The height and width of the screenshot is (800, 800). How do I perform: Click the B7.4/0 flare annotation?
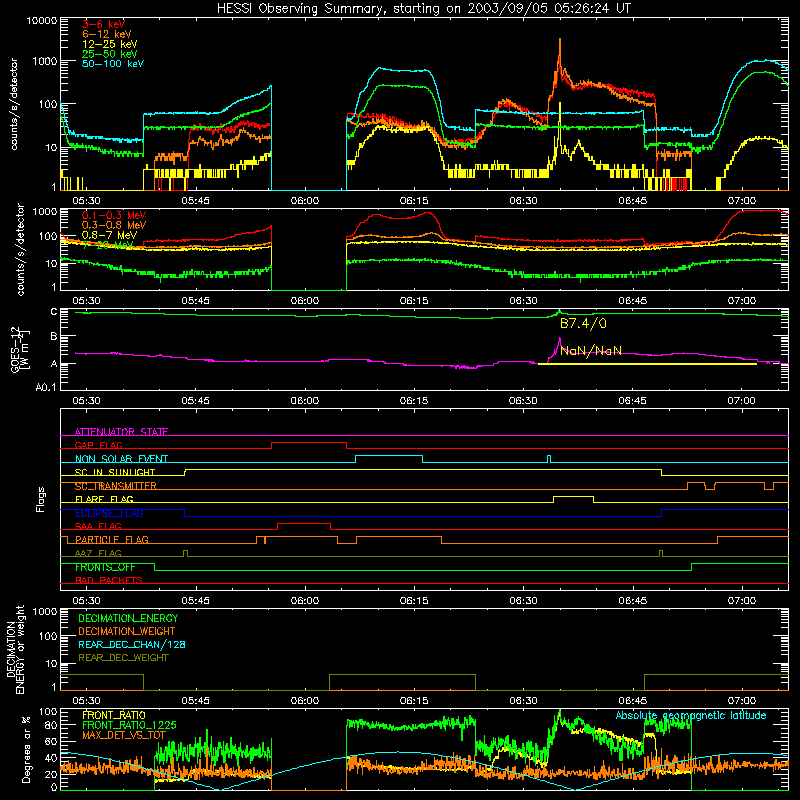point(583,323)
